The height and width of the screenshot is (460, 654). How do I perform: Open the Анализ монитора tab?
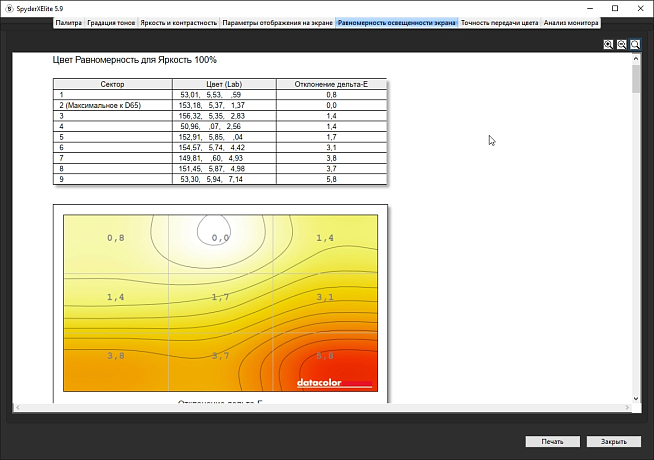571,21
